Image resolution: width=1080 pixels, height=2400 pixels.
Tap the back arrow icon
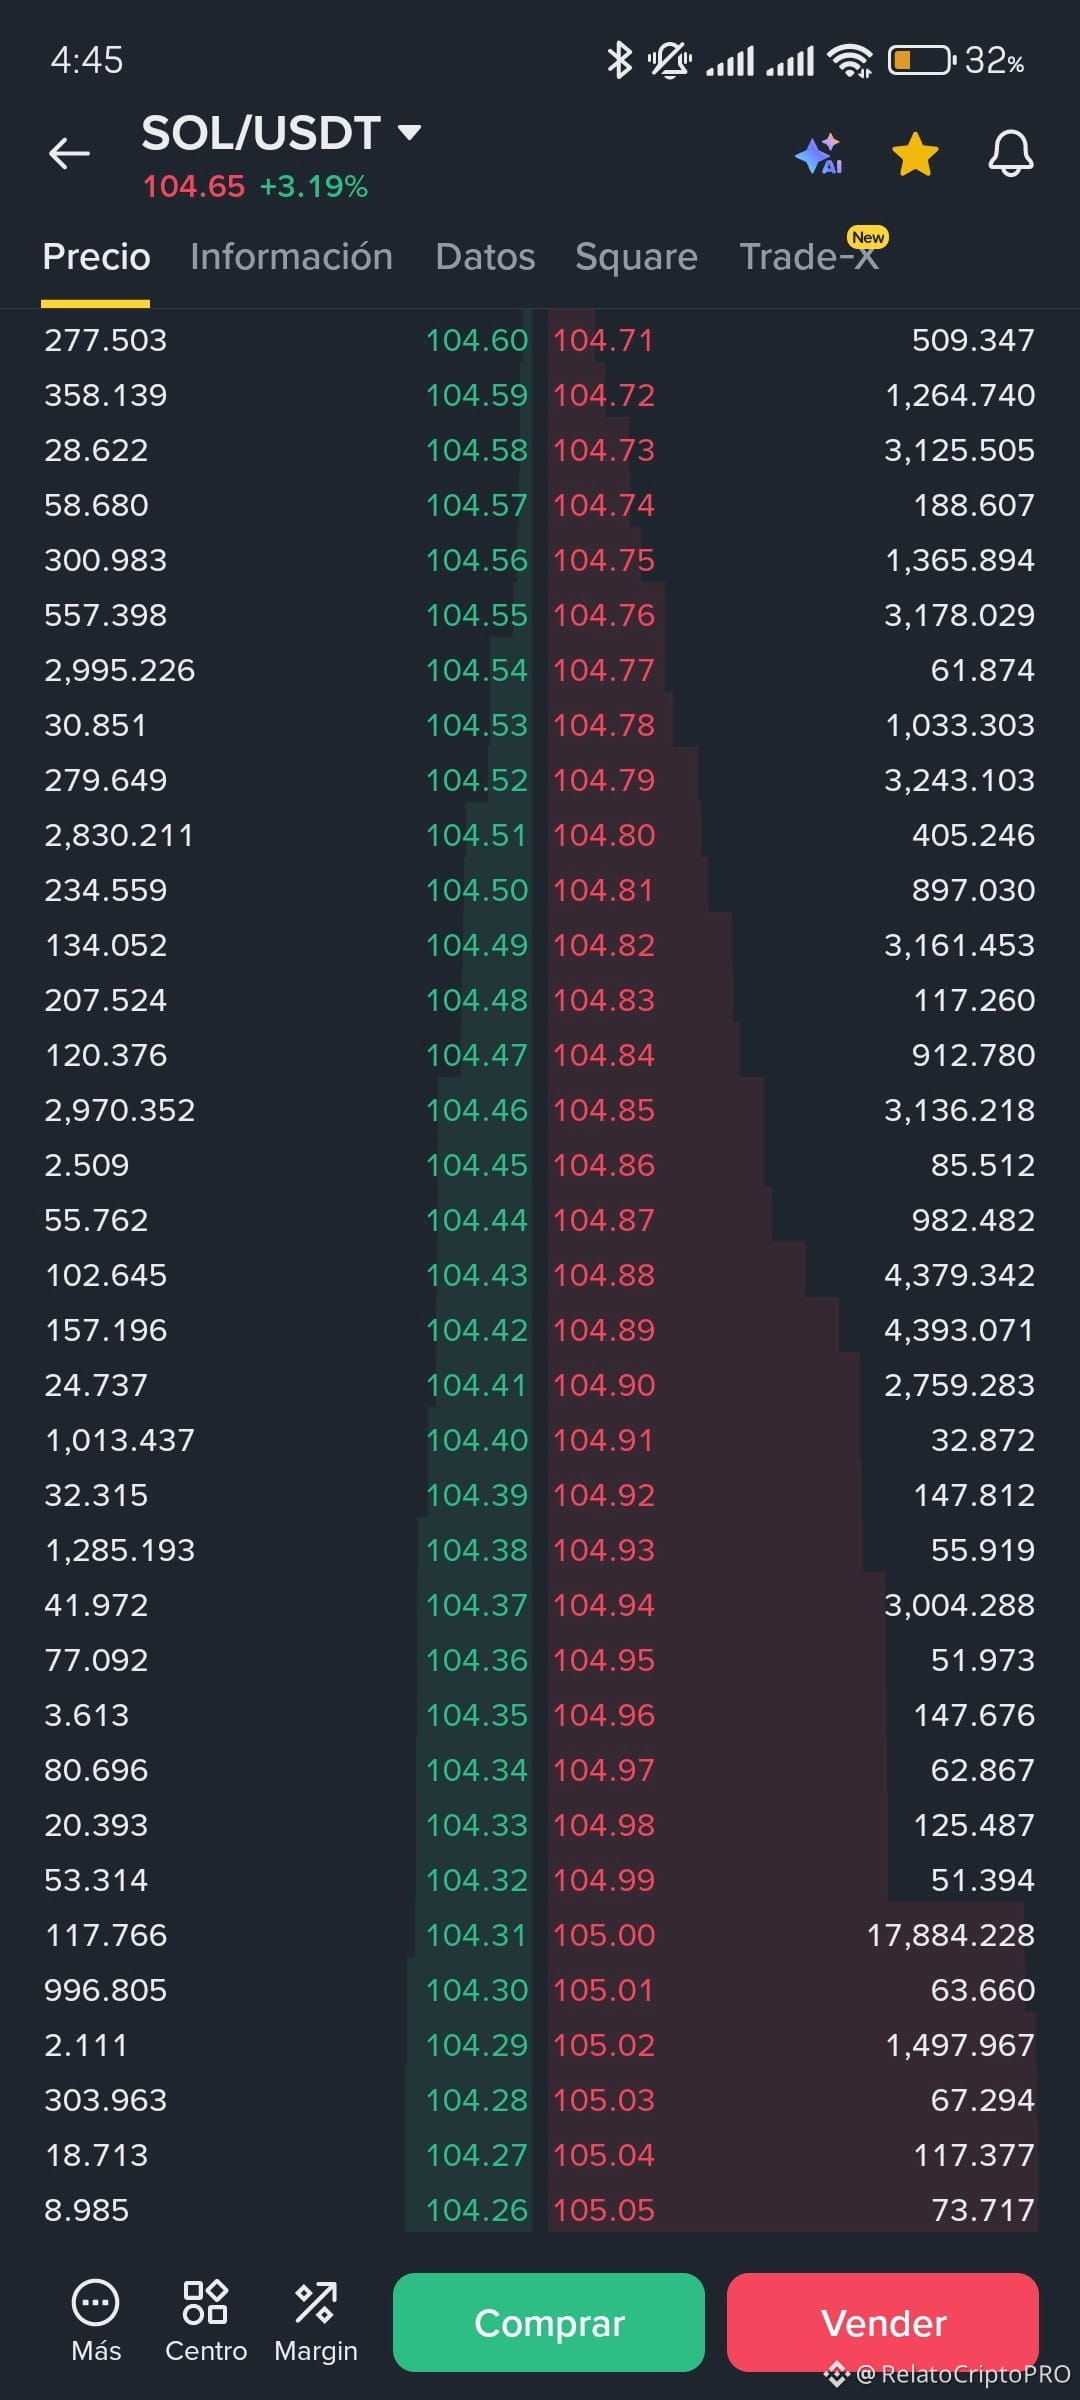(x=69, y=153)
